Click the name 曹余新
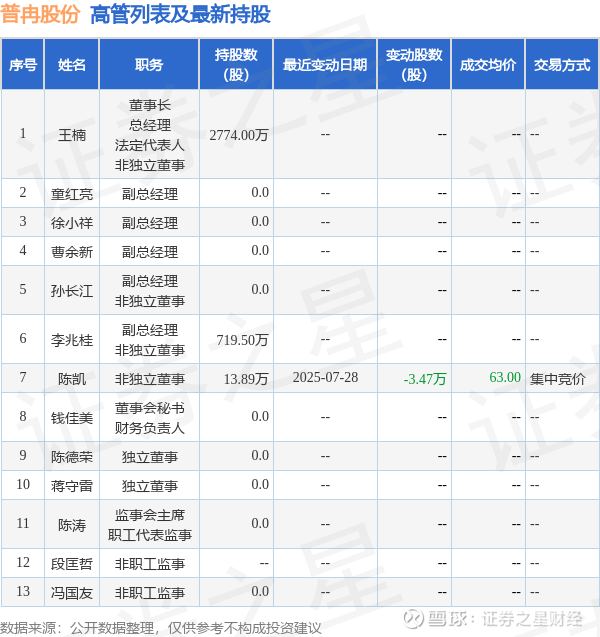This screenshot has width=600, height=637. click(x=72, y=252)
